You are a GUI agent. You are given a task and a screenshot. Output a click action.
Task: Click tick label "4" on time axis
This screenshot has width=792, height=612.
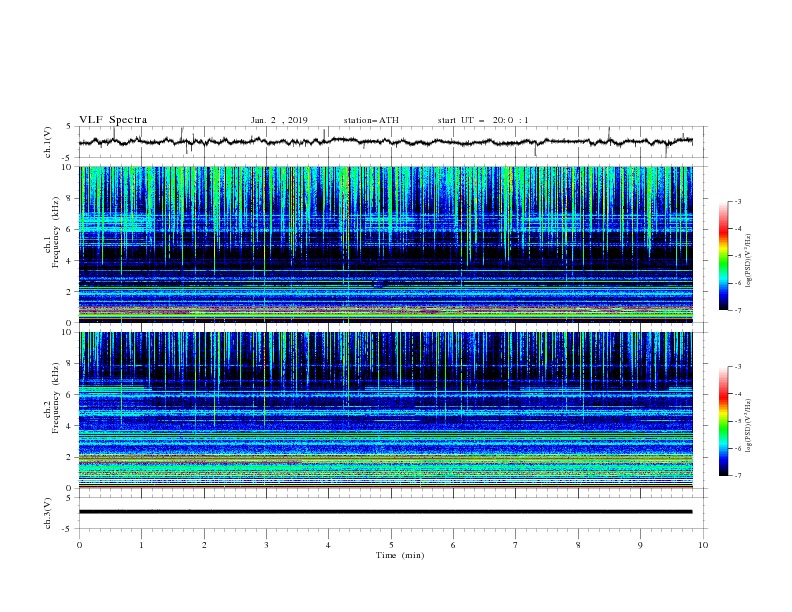328,545
